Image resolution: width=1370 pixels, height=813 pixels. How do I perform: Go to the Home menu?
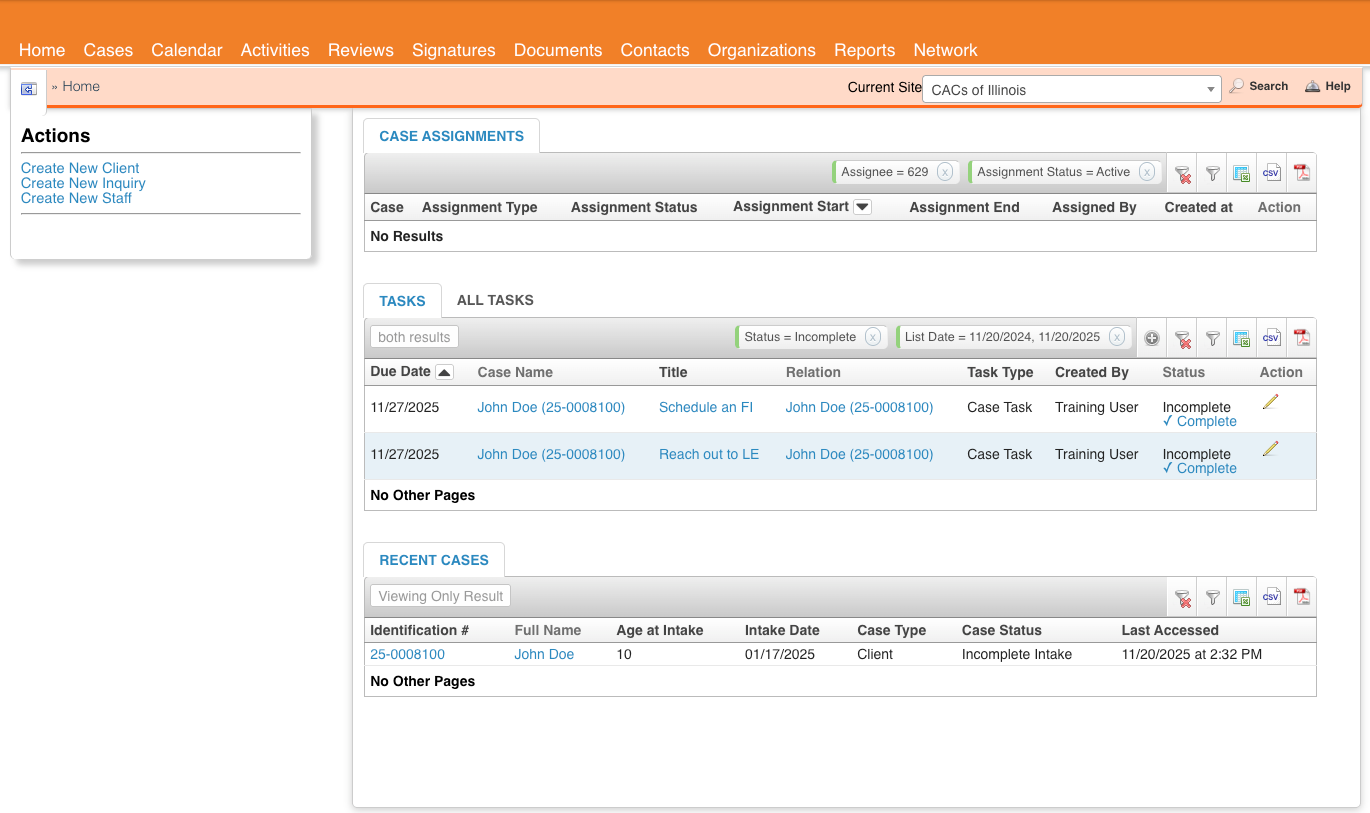[42, 50]
